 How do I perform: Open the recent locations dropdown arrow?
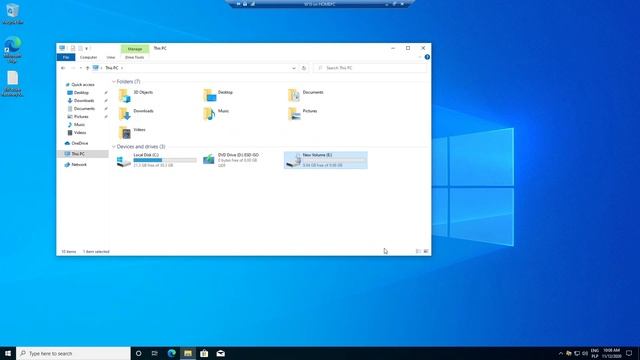click(x=81, y=68)
